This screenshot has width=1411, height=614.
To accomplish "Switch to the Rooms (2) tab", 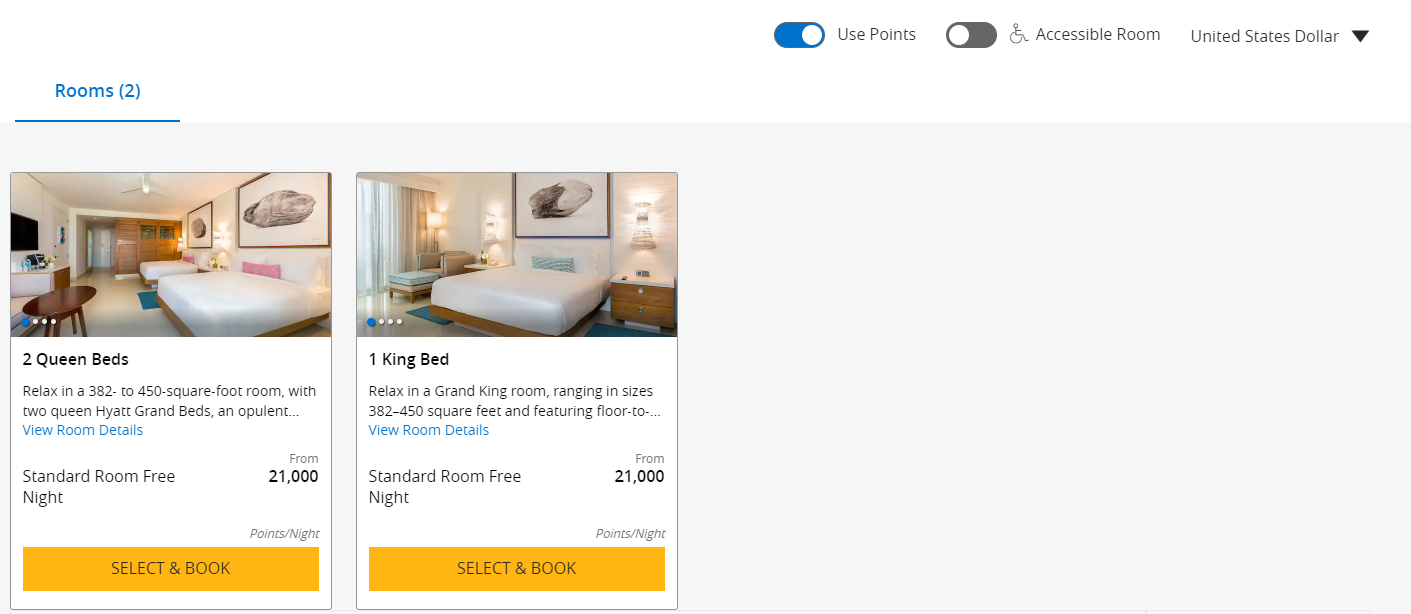I will pos(97,91).
